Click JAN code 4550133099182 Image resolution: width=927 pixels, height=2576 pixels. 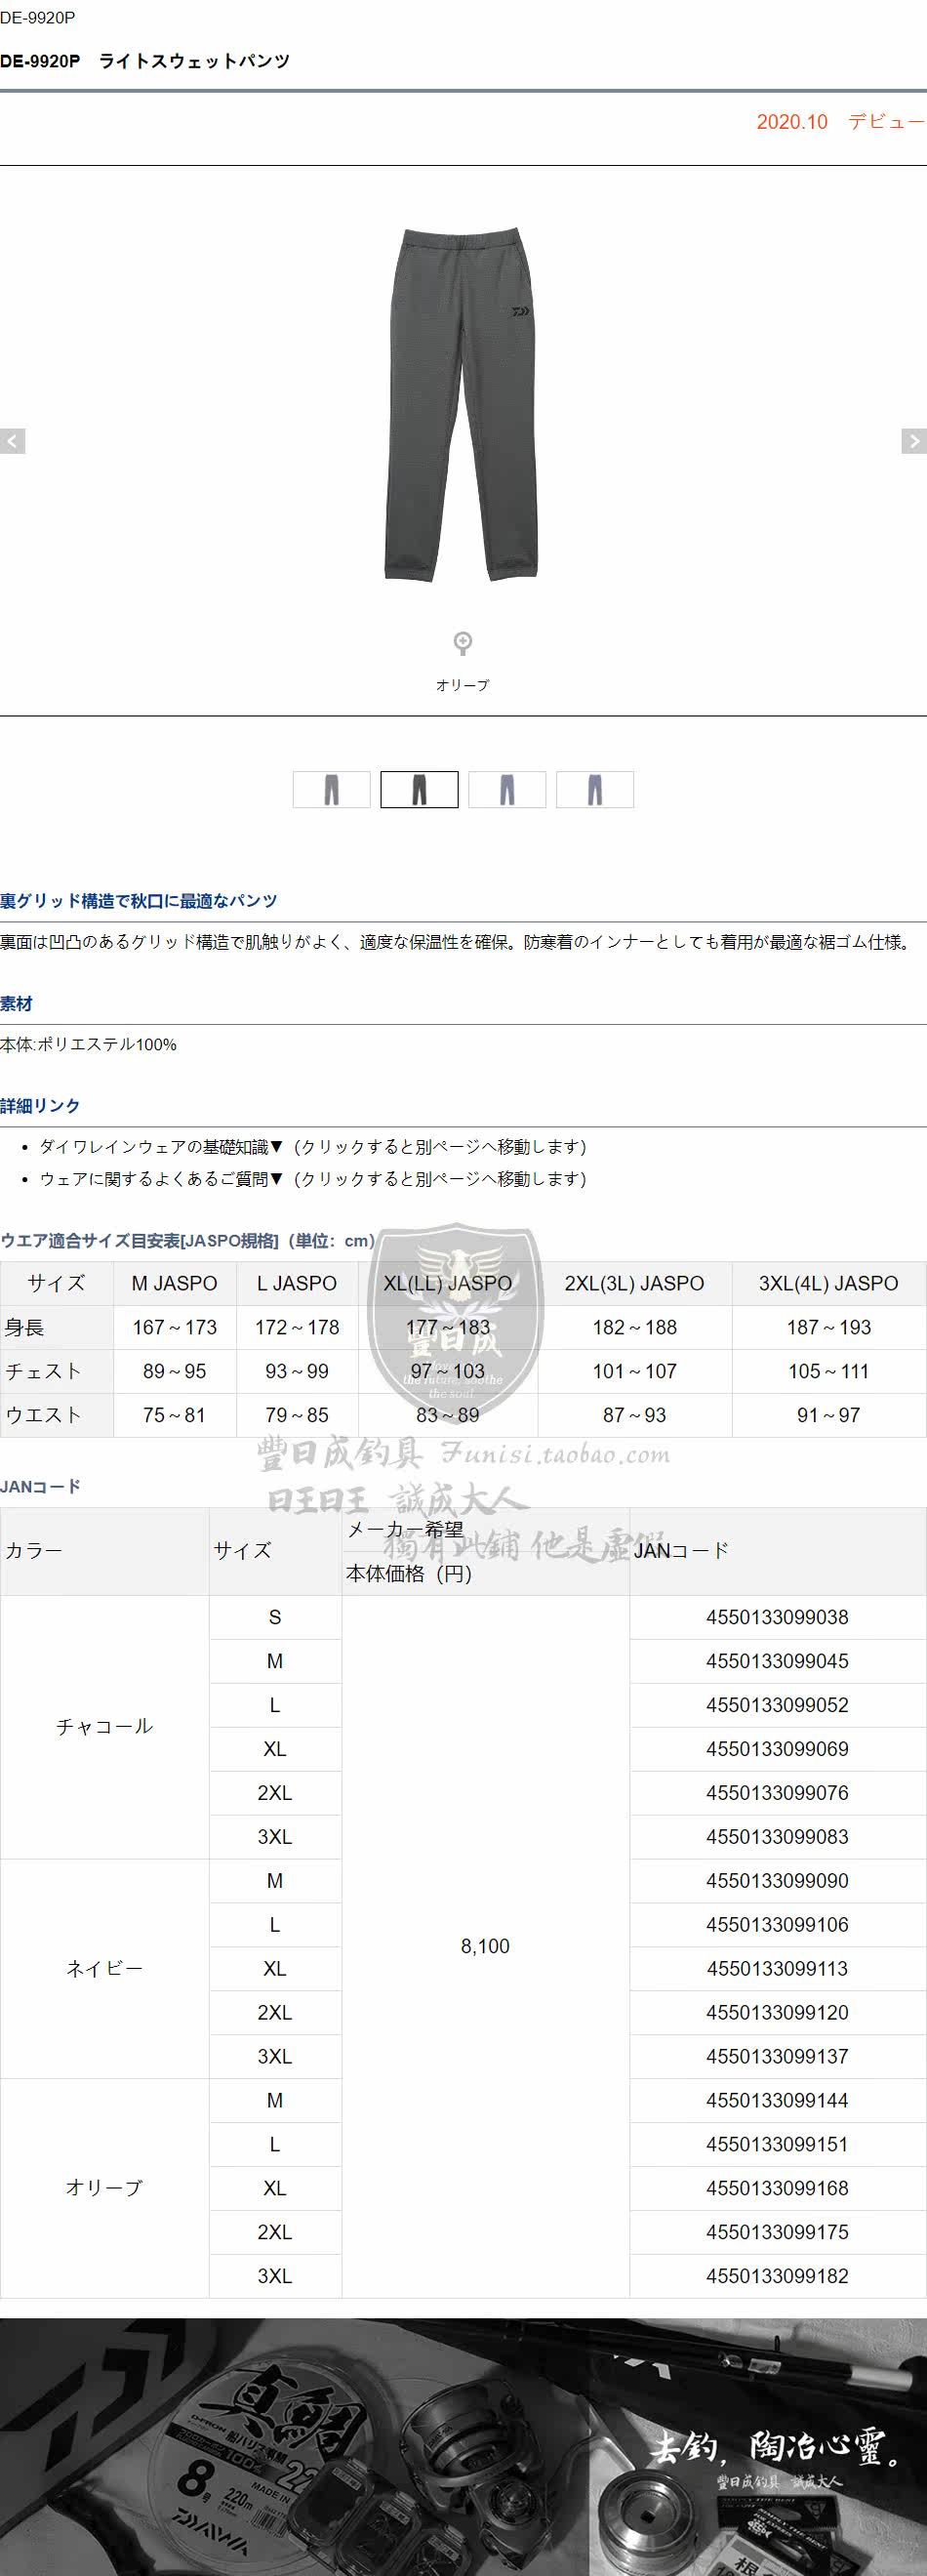[778, 2277]
